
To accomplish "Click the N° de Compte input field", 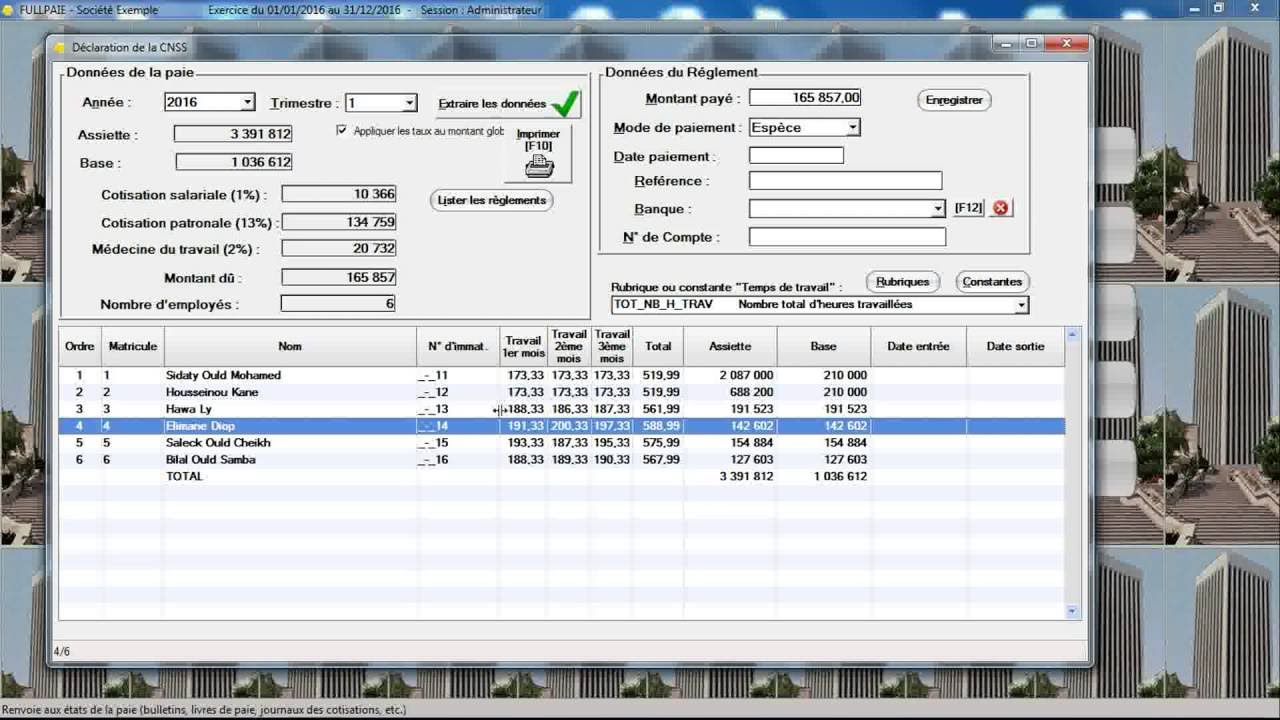I will coord(847,237).
